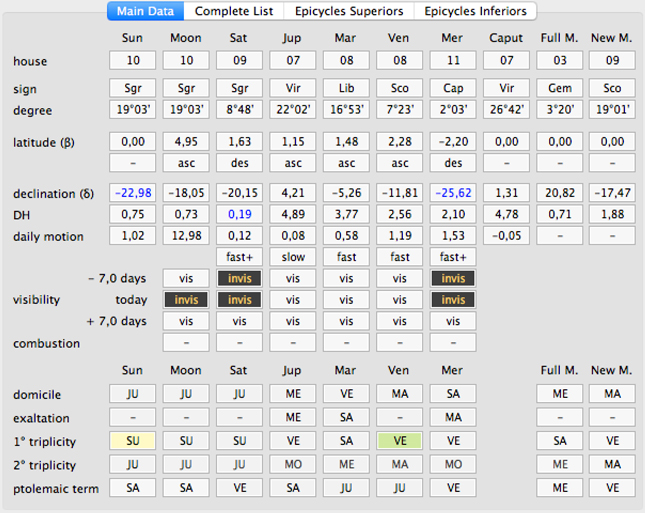The image size is (645, 513).
Task: Click the Ven degree value 7°23'
Action: pyautogui.click(x=399, y=109)
